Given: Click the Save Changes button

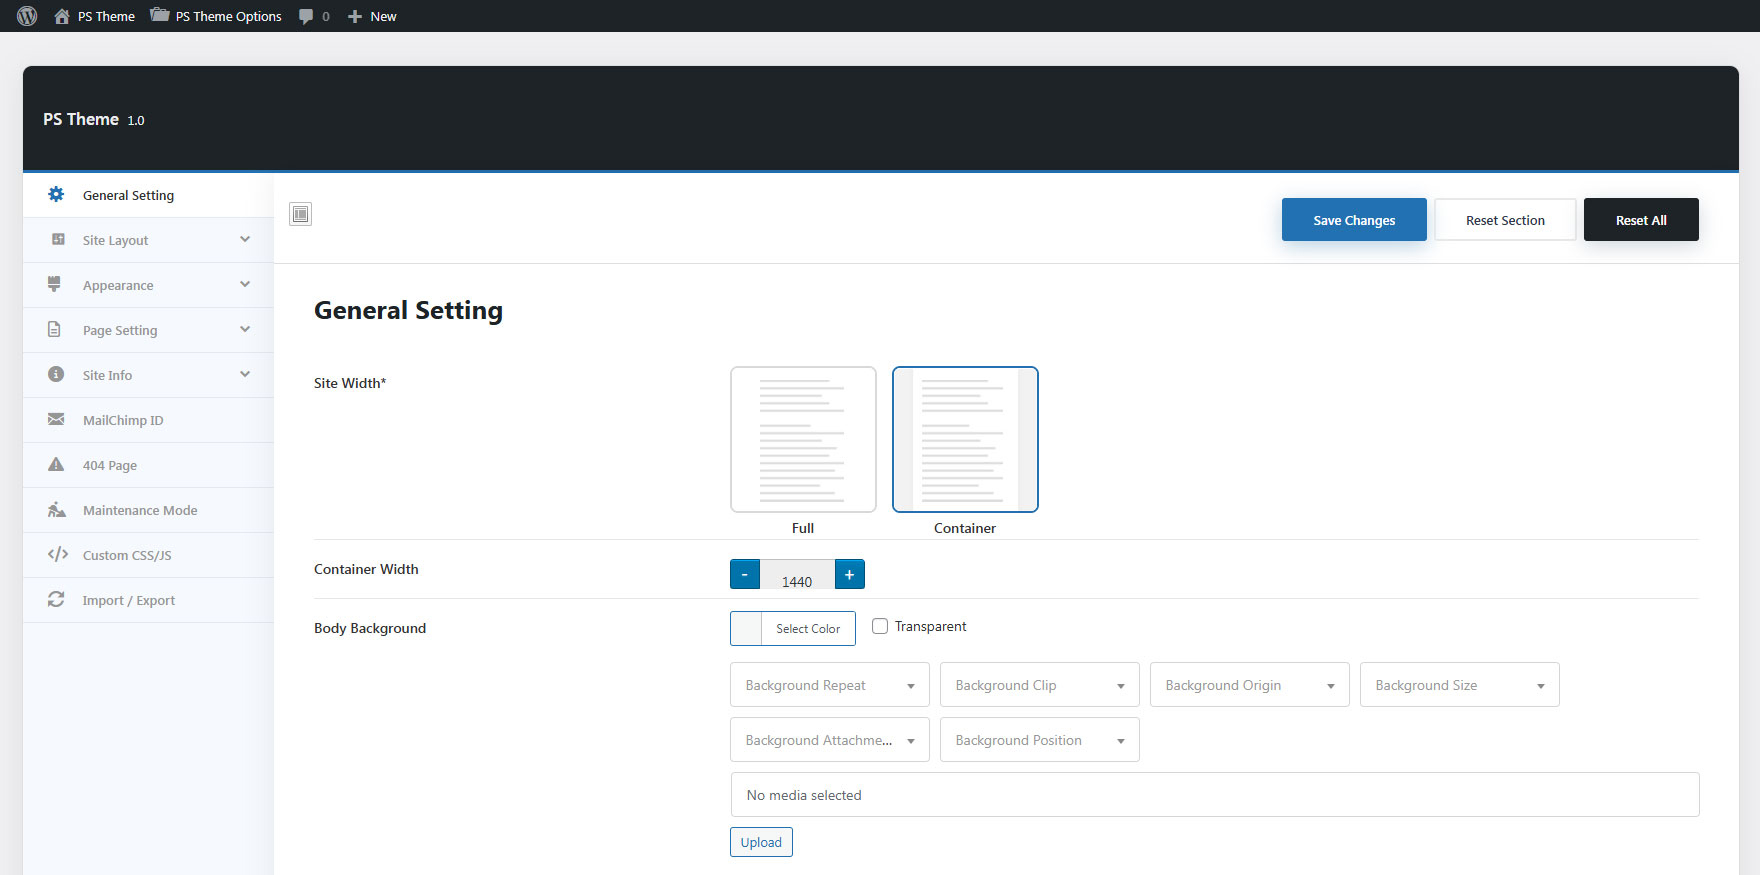Looking at the screenshot, I should 1354,220.
